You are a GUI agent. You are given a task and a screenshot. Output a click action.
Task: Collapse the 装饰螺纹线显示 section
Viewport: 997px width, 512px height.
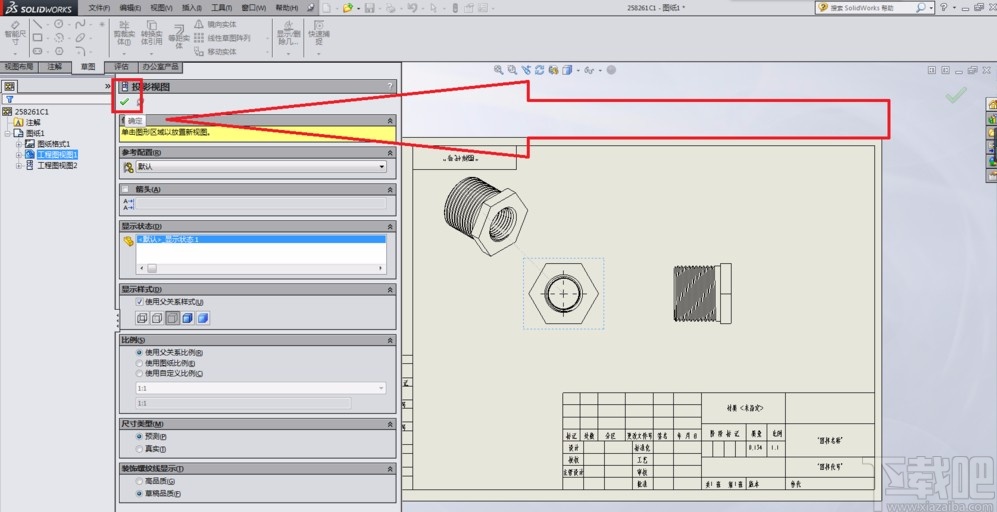click(390, 469)
